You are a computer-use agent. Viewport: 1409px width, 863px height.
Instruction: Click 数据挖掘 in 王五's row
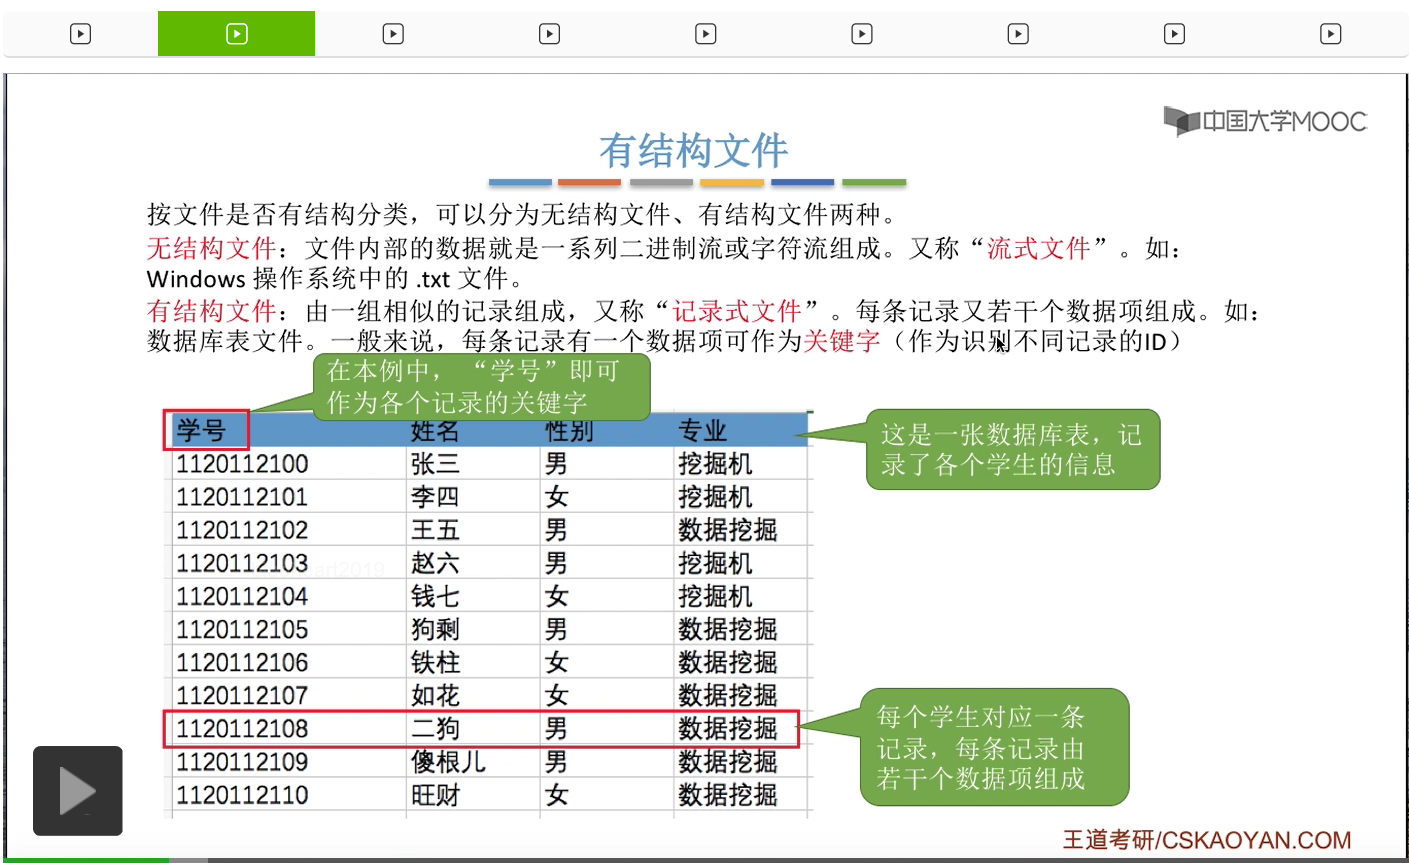click(x=728, y=530)
